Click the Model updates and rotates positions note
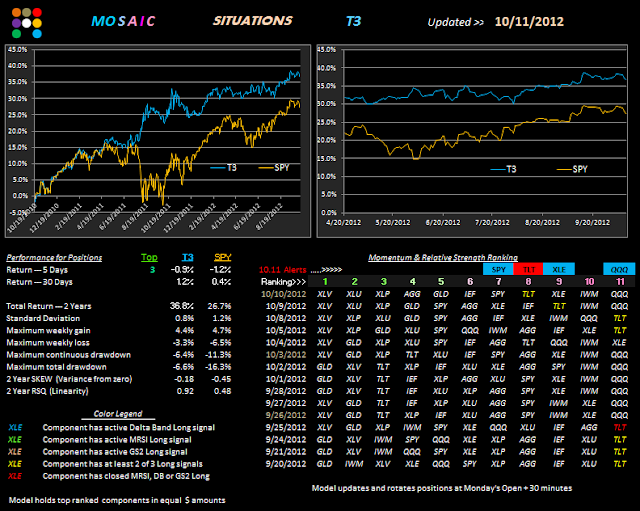The width and height of the screenshot is (640, 511). 442,488
